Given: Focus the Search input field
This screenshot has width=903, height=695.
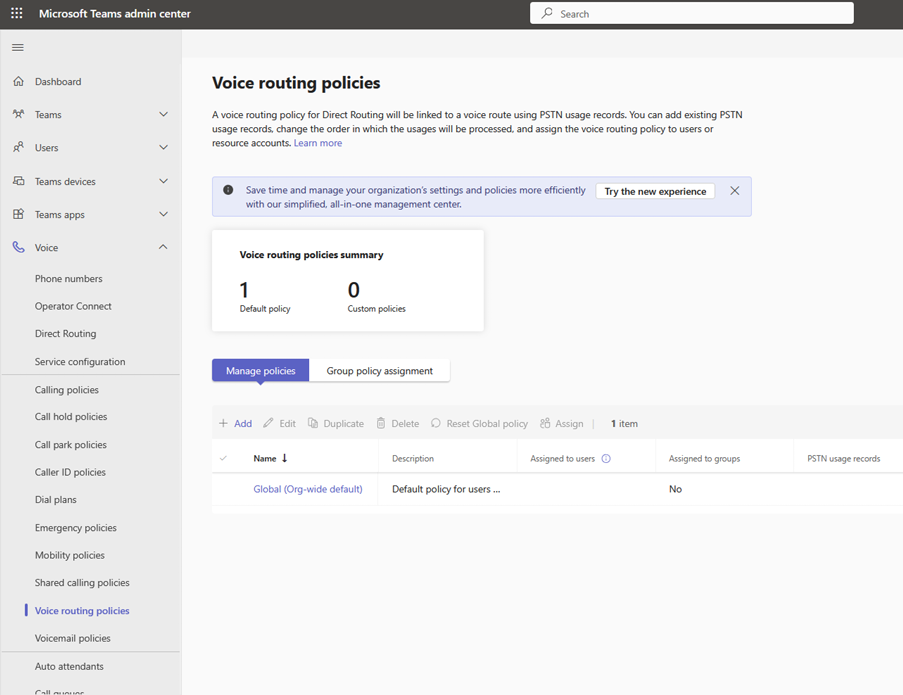Looking at the screenshot, I should [692, 13].
